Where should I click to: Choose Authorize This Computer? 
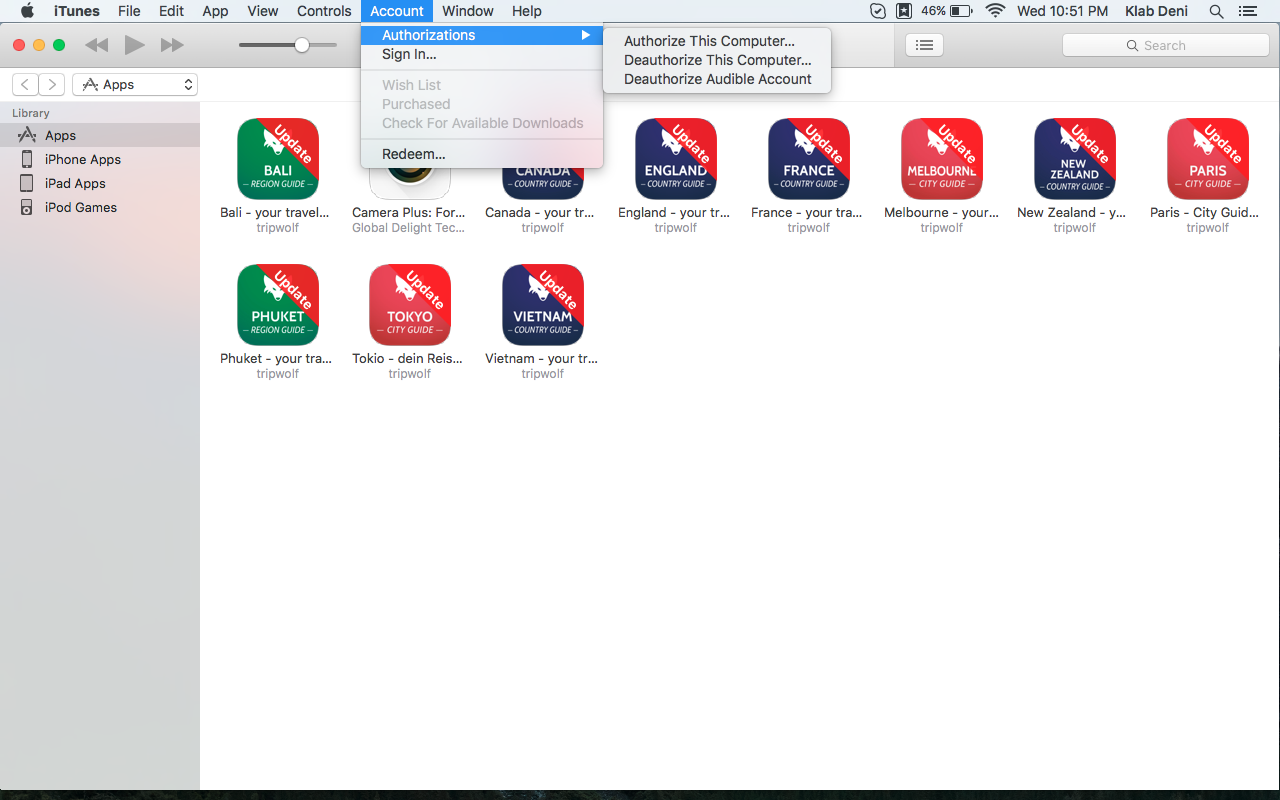(709, 41)
